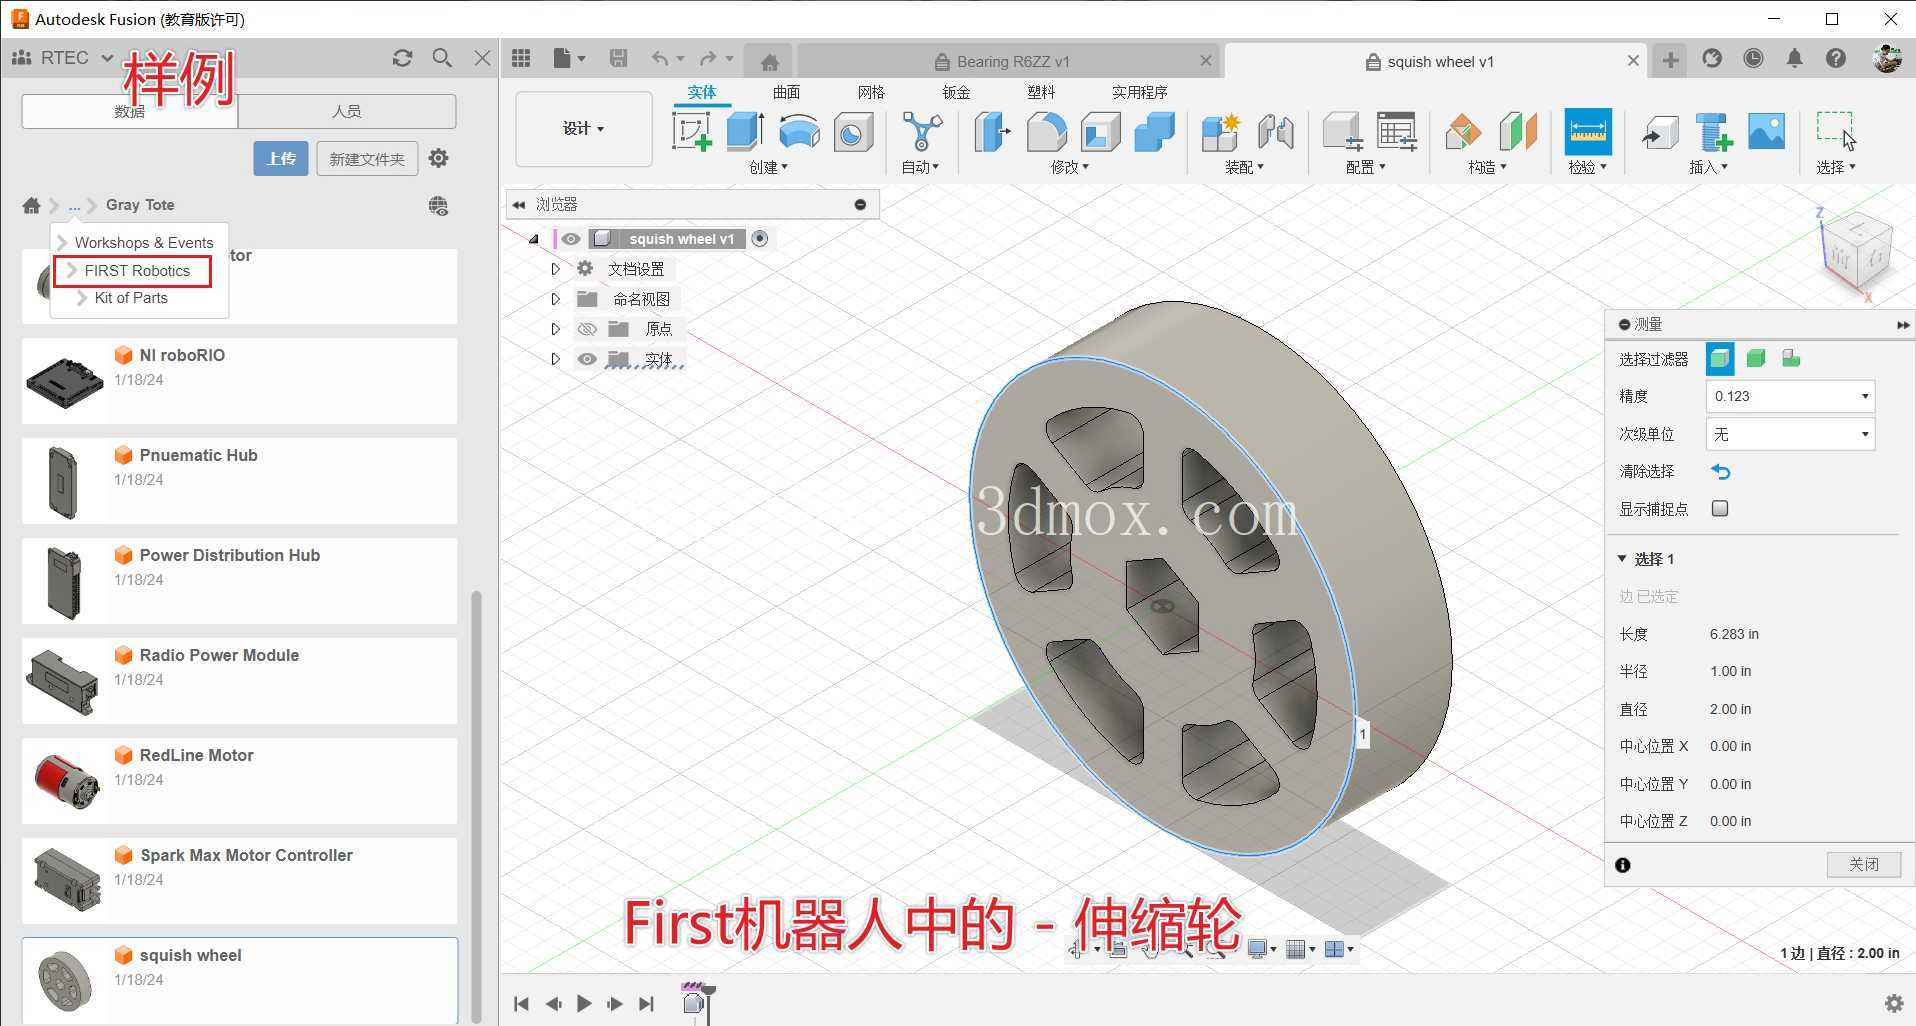Screen dimensions: 1916x1026
Task: Select the Hole tool
Action: coord(853,132)
